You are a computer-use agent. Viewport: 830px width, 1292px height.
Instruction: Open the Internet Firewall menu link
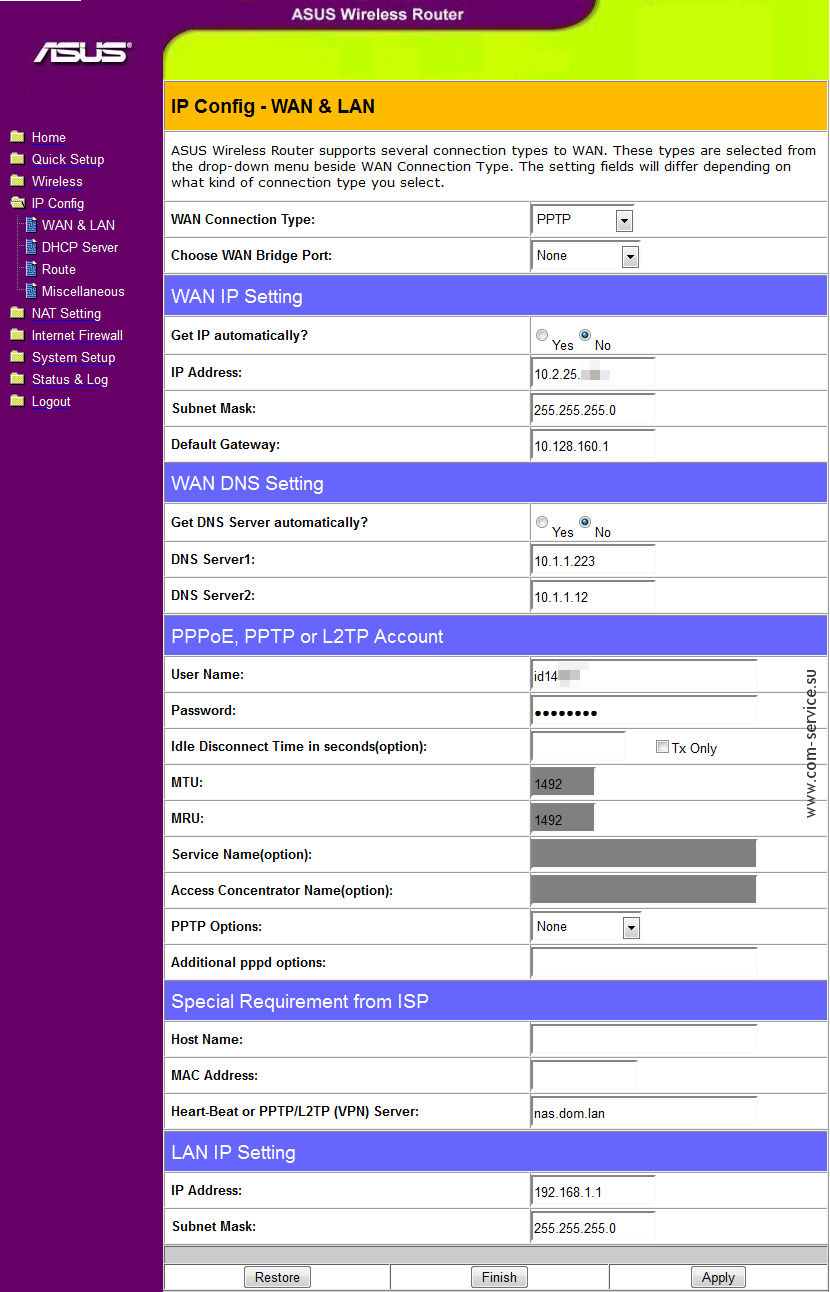[77, 336]
